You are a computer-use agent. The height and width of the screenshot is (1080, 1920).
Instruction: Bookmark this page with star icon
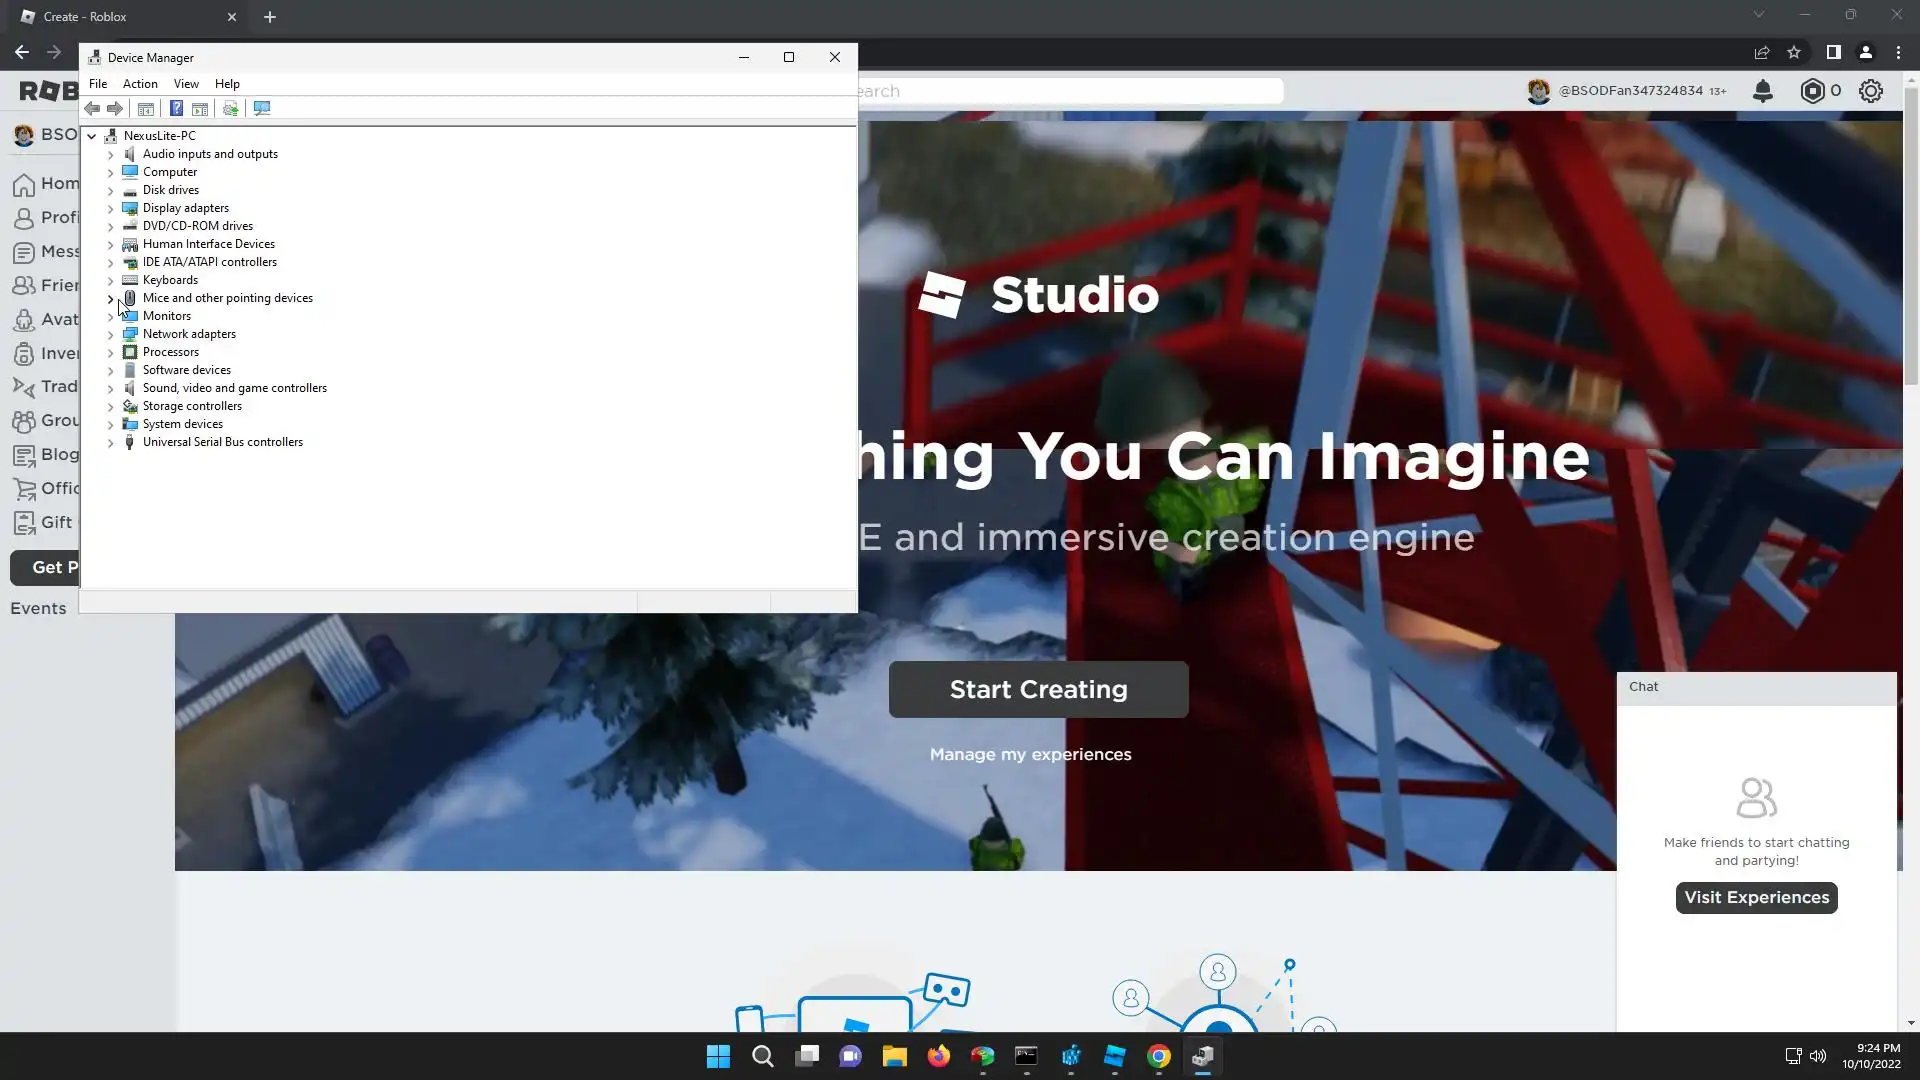click(x=1794, y=52)
